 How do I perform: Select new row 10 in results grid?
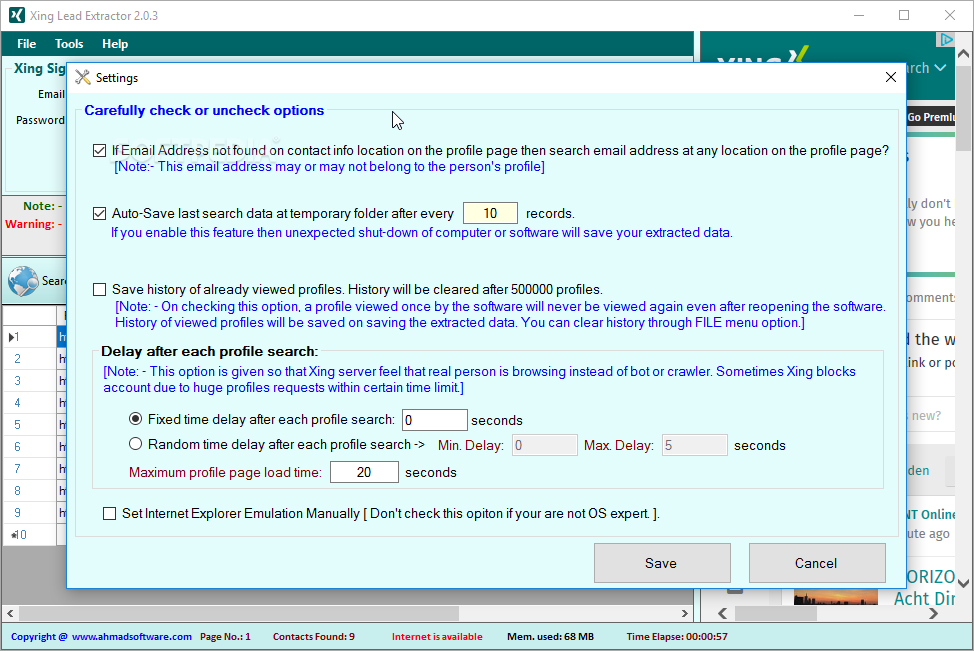[x=30, y=535]
